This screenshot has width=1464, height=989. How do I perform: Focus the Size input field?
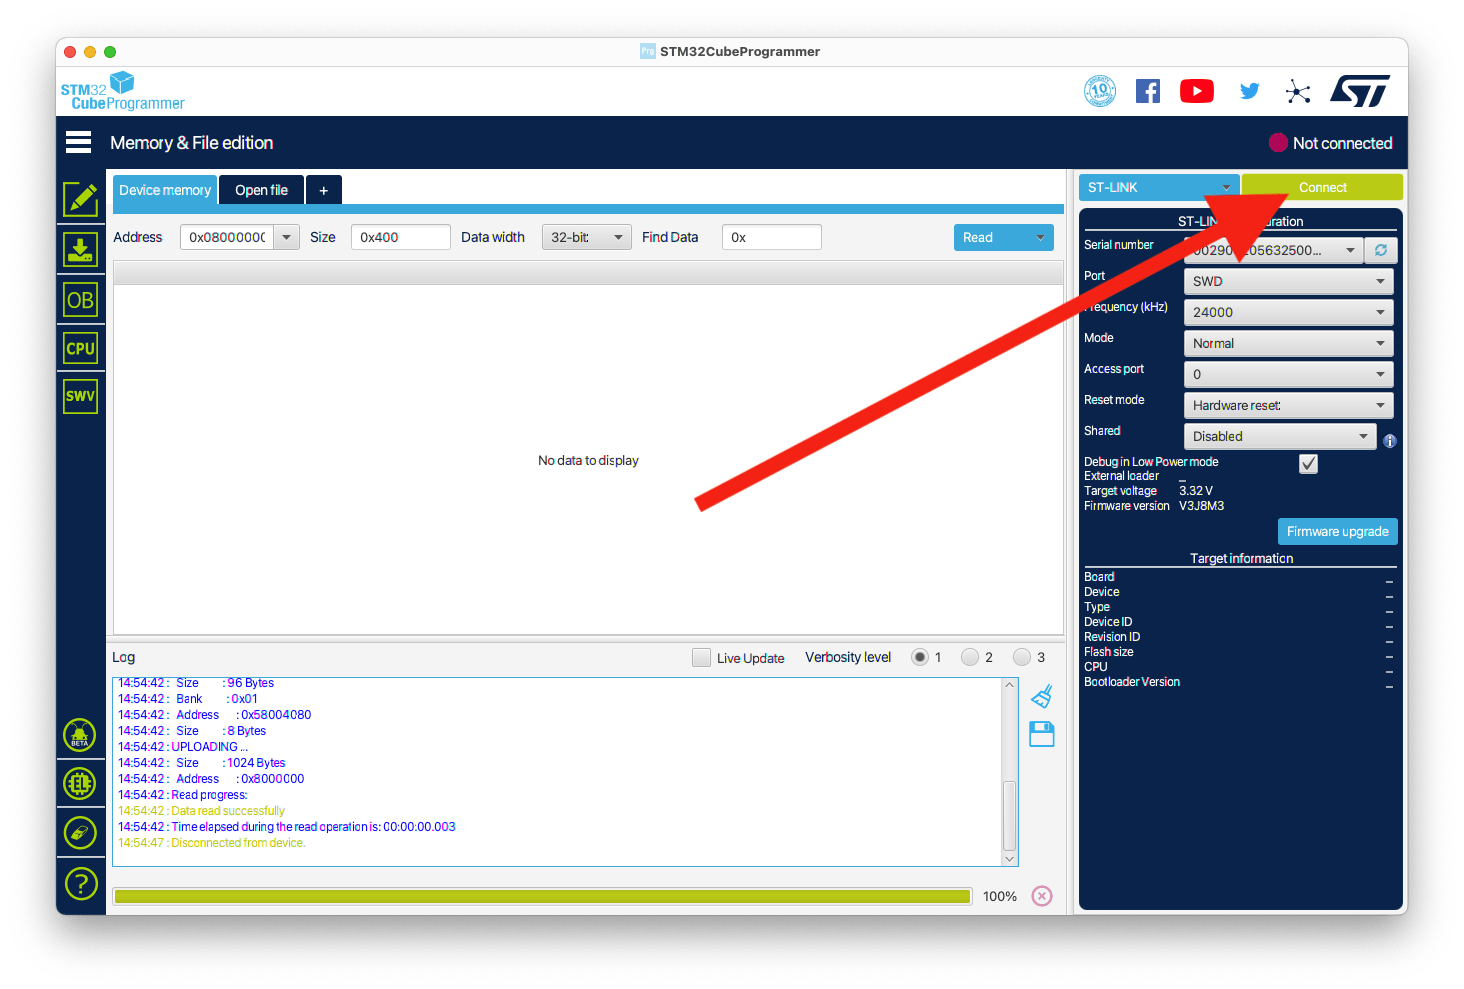click(x=401, y=237)
